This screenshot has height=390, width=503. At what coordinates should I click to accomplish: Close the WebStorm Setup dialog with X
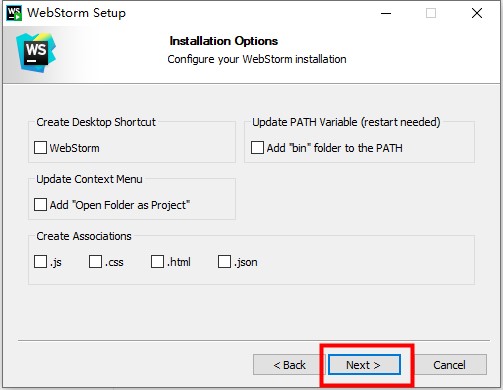[477, 13]
